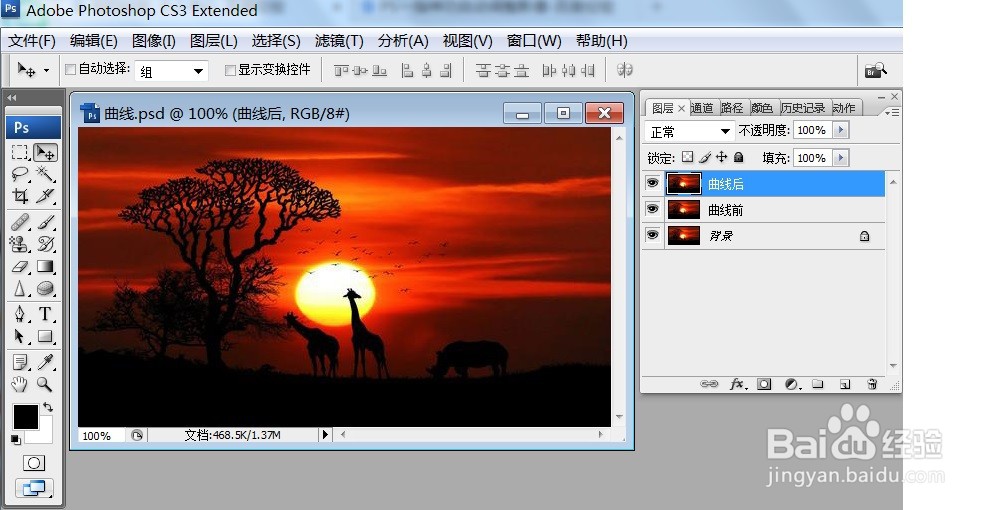This screenshot has height=510, width=999.
Task: Switch to the 历史记录 tab
Action: click(x=803, y=108)
